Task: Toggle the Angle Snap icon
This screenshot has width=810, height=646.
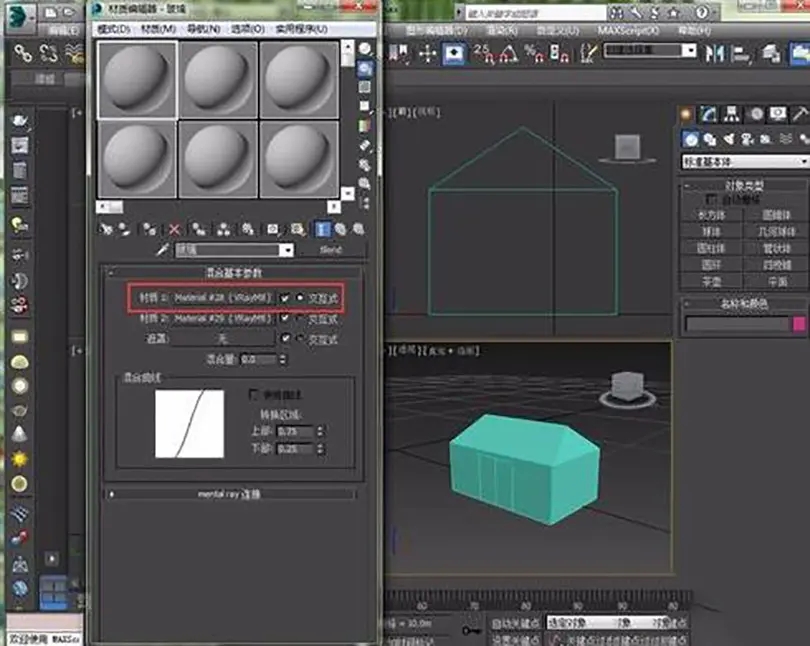Action: 508,53
